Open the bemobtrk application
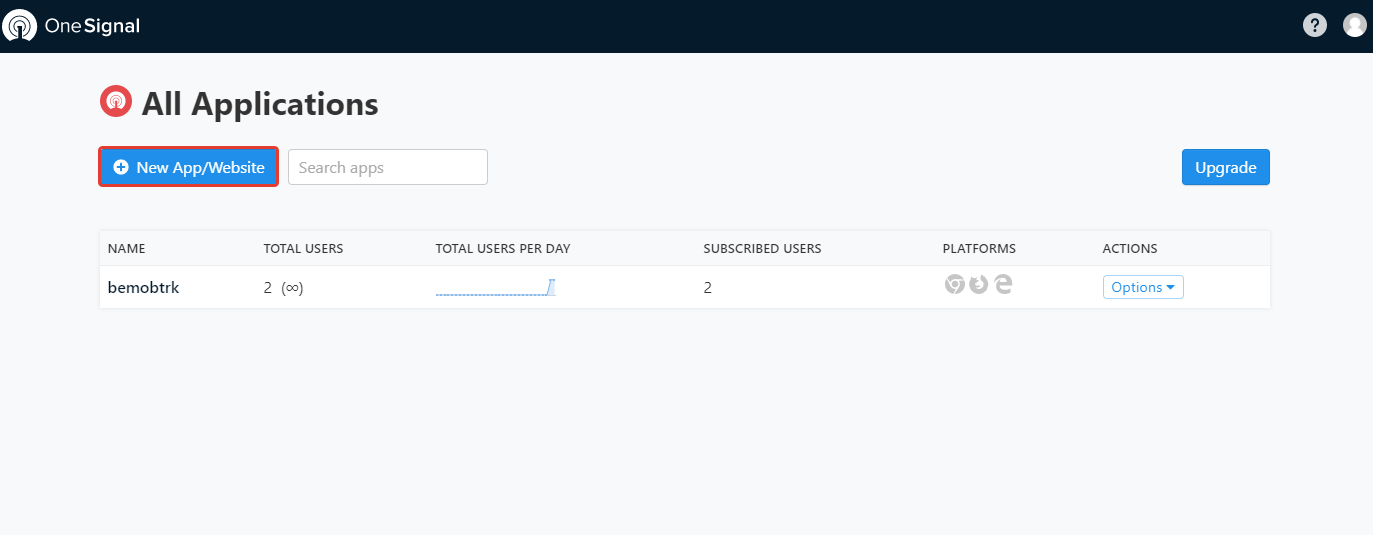 (x=143, y=288)
